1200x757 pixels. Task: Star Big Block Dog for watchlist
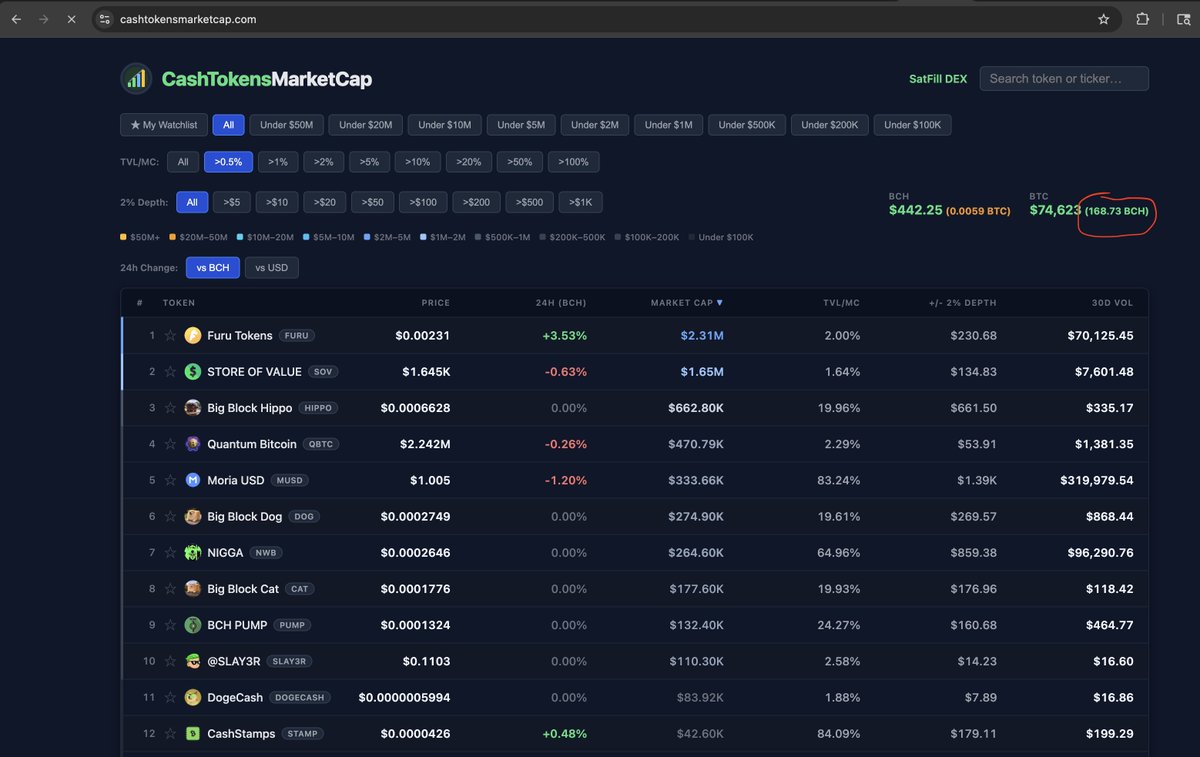point(170,517)
